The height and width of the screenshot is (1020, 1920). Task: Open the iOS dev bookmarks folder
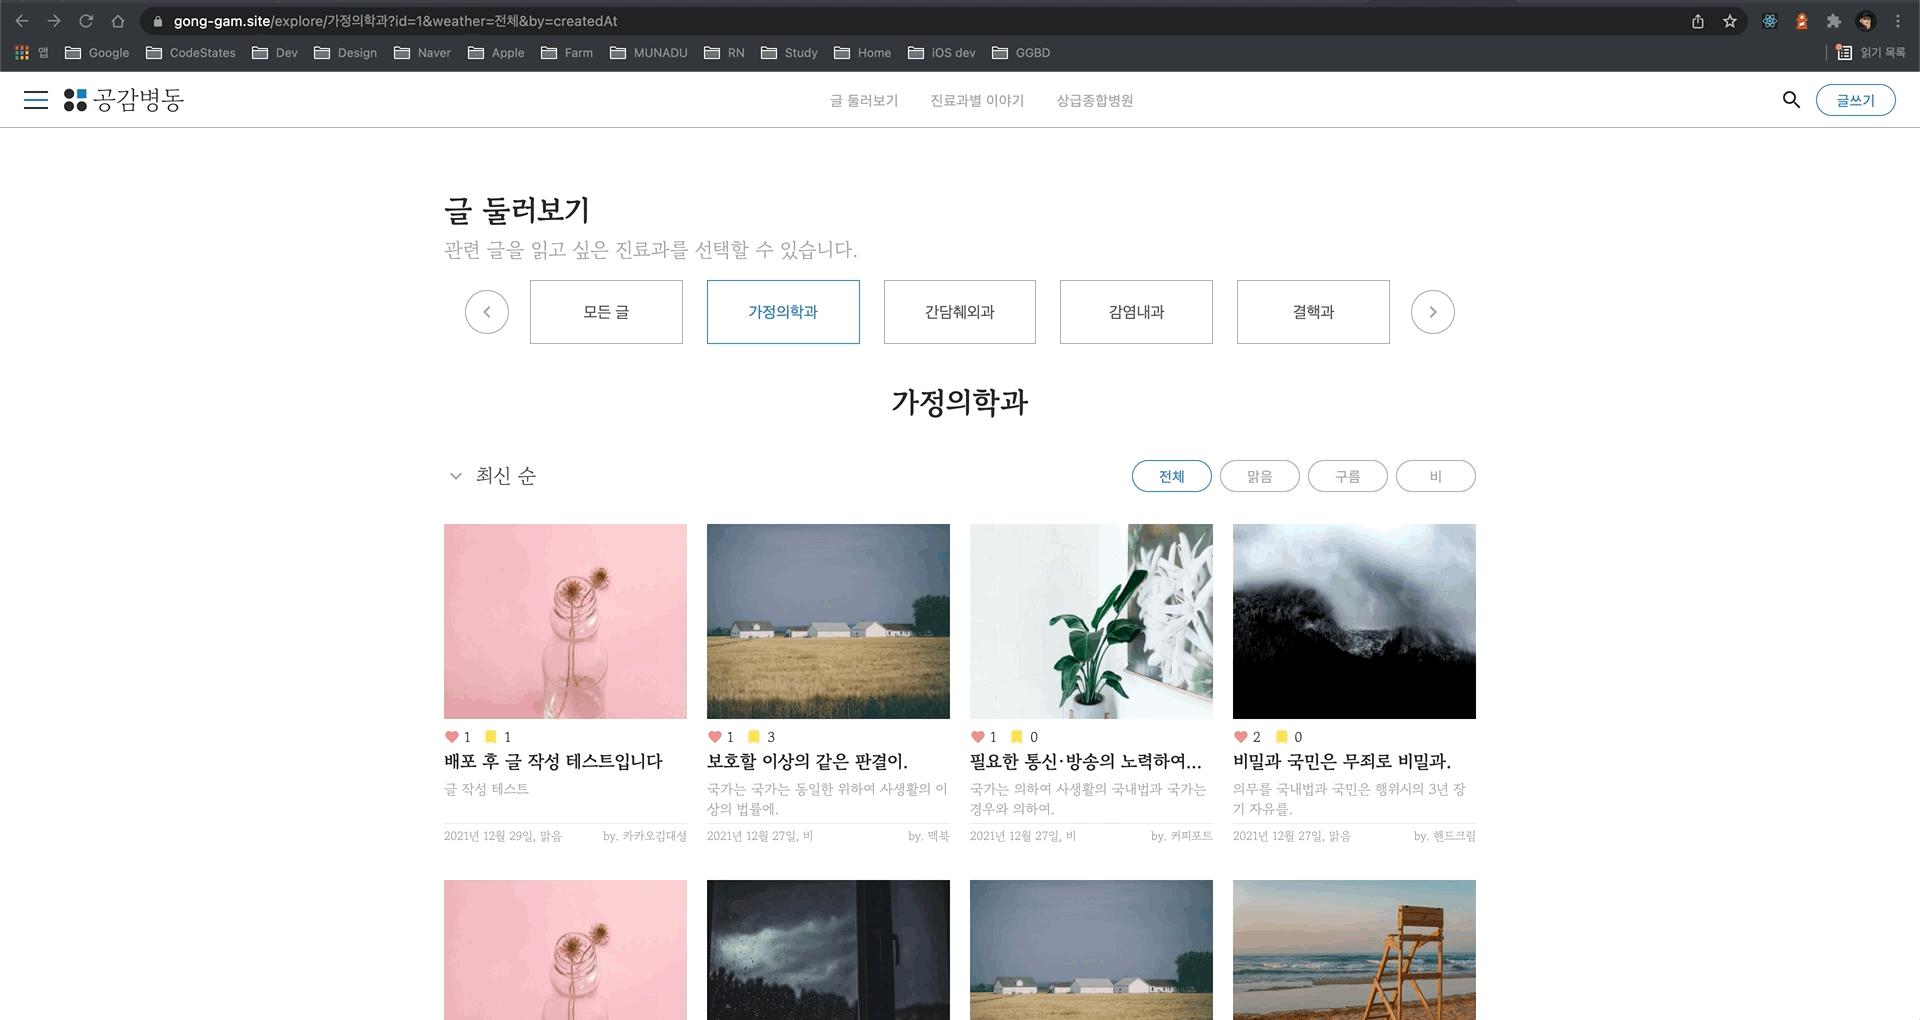point(941,53)
